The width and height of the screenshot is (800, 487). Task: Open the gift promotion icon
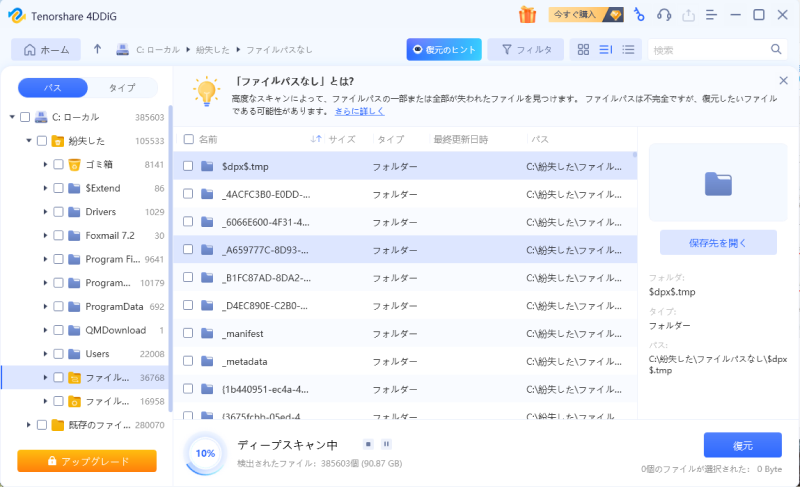point(527,15)
